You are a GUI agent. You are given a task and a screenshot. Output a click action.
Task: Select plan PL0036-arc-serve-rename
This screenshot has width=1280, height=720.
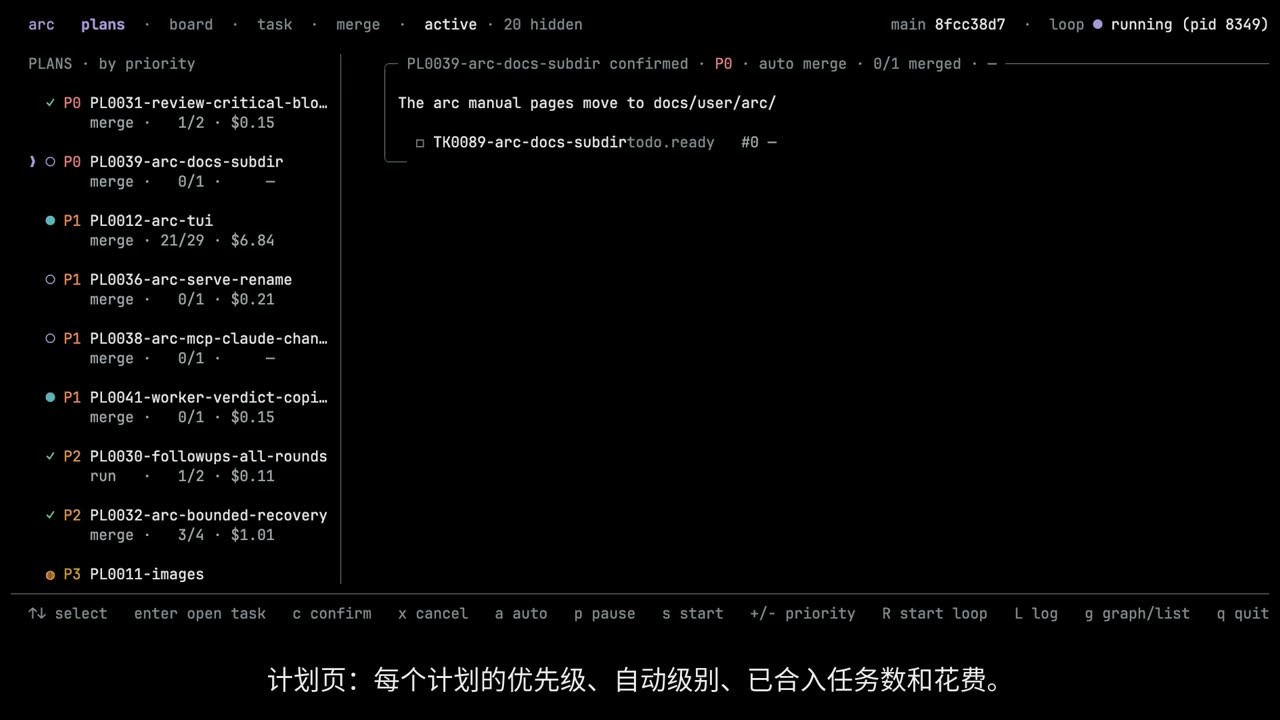click(191, 280)
